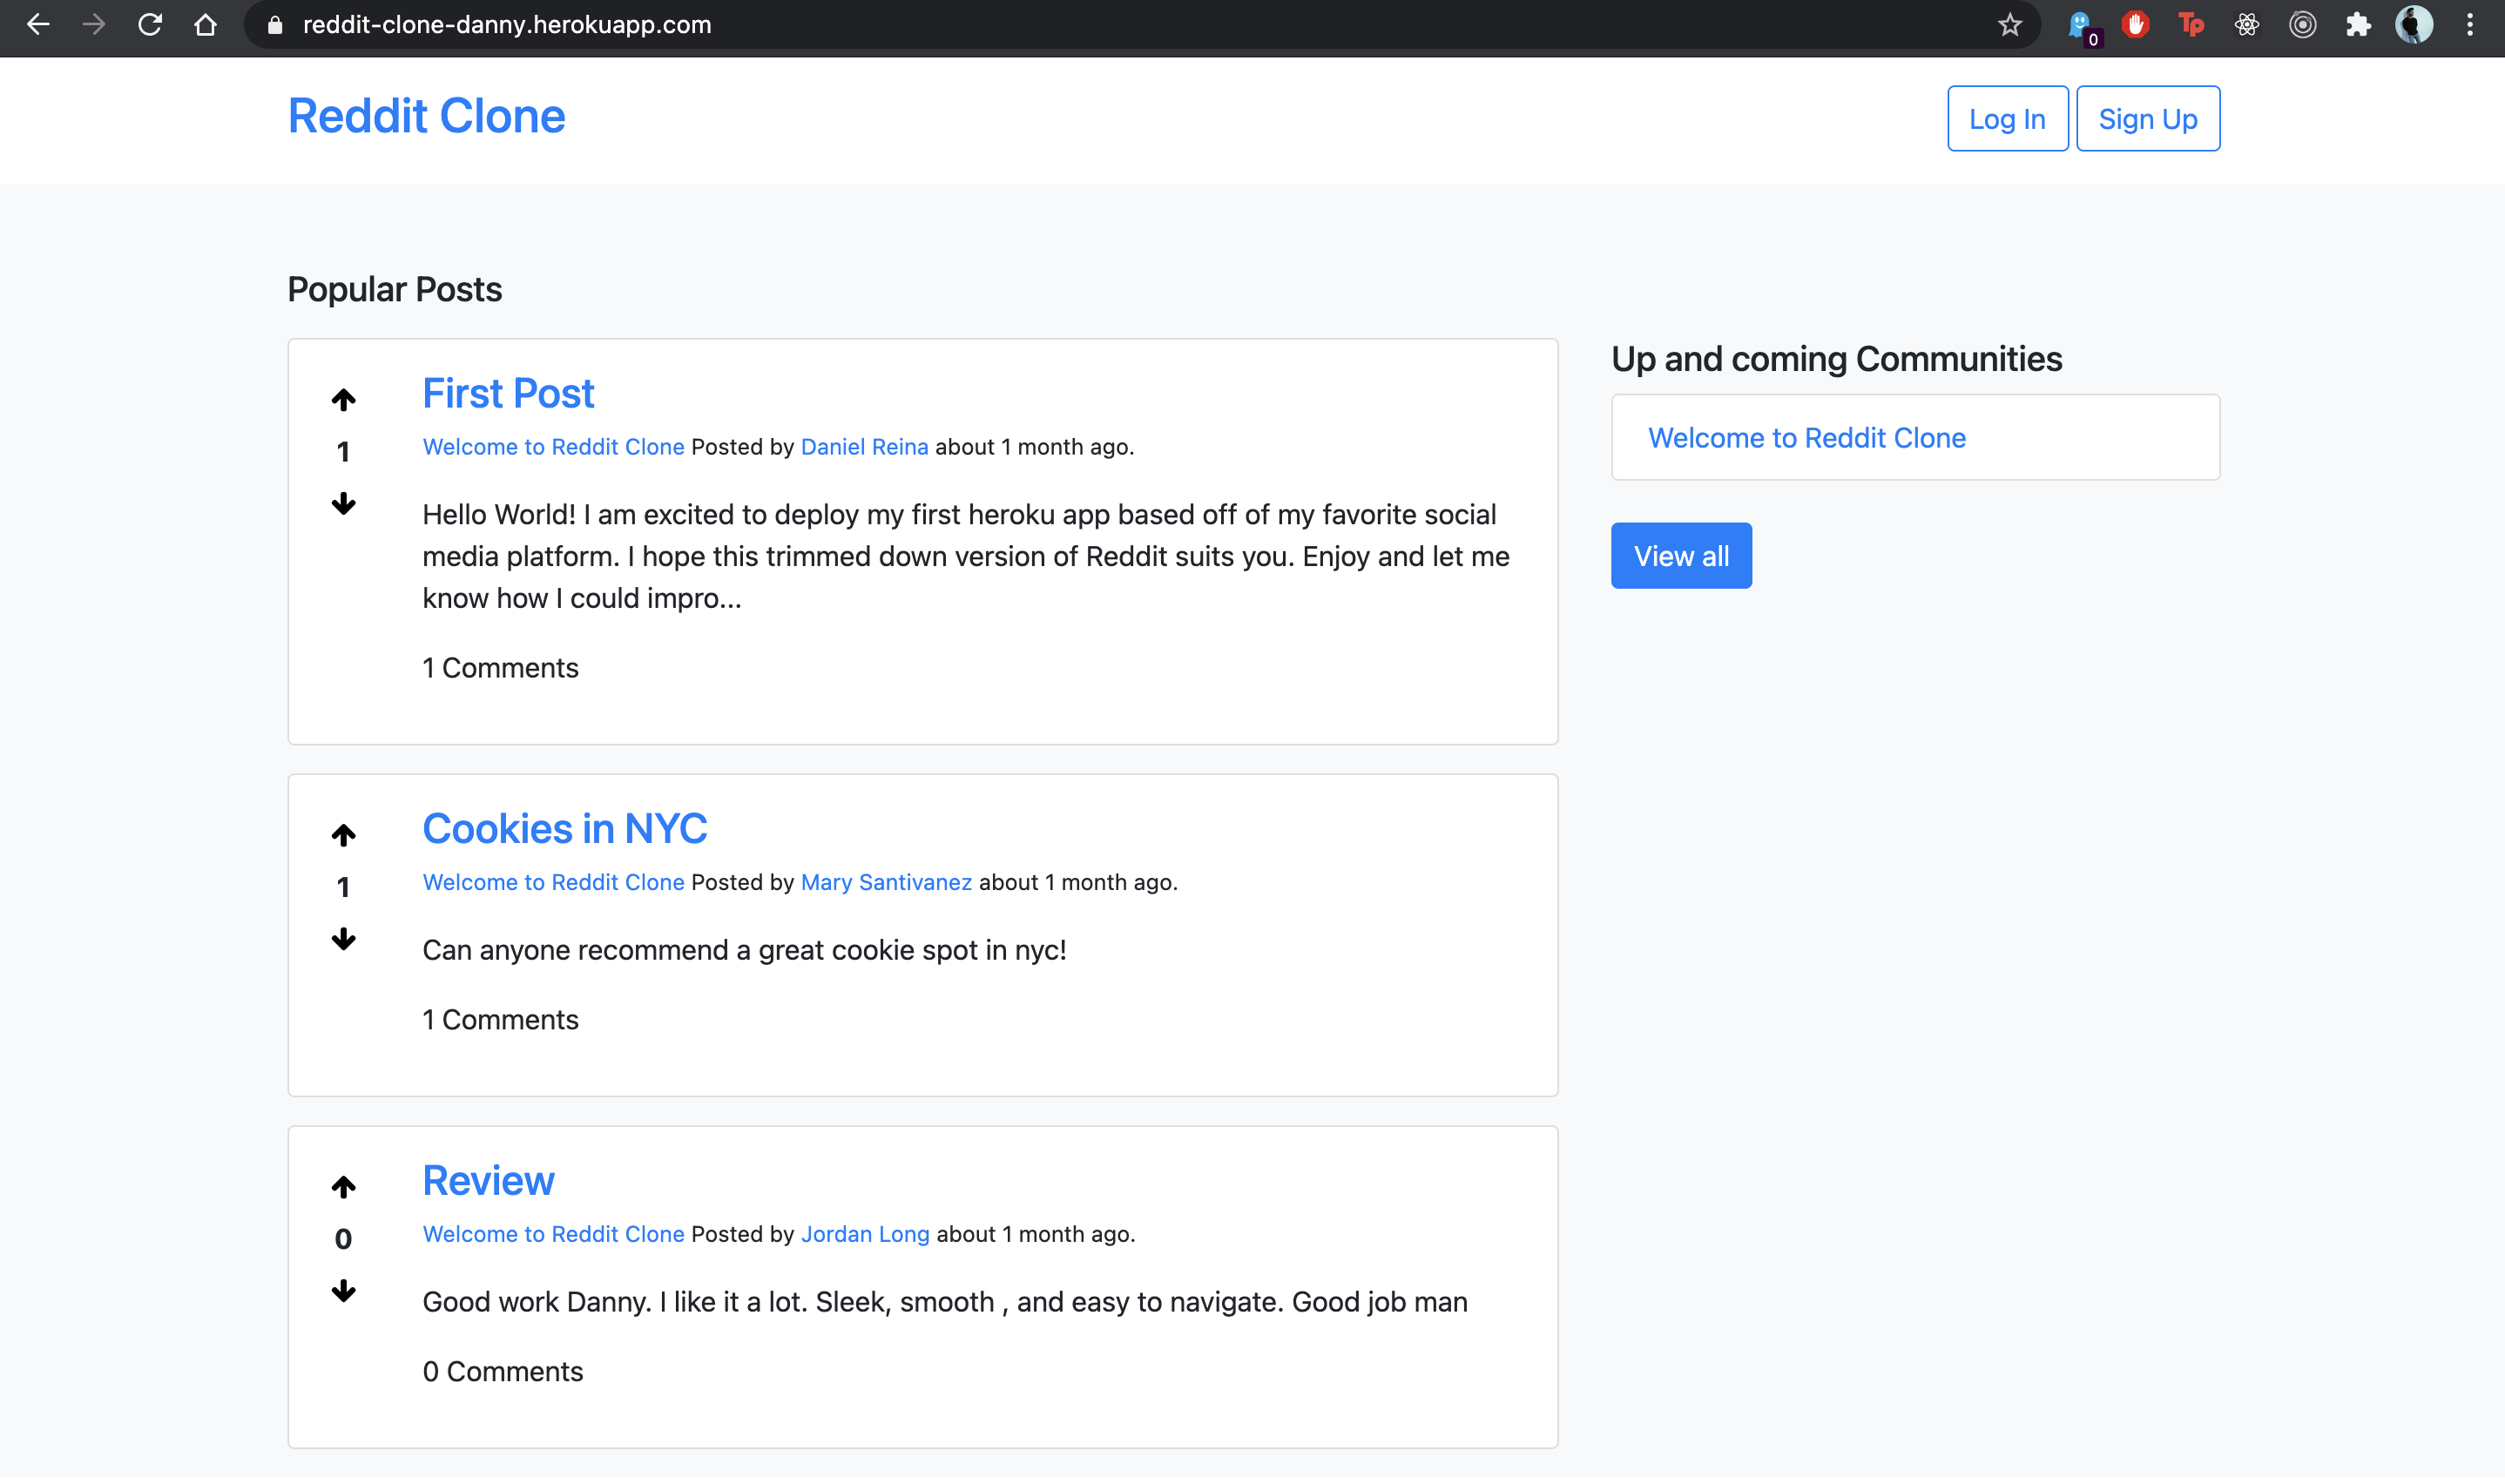2505x1484 pixels.
Task: Upvote the Cookies in NYC post
Action: point(343,835)
